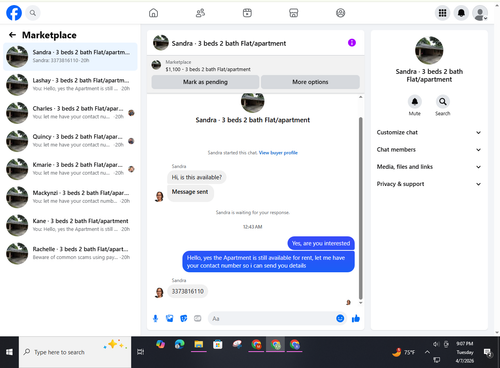The width and height of the screenshot is (500, 368).
Task: Open the Windows notification center icon
Action: [488, 352]
